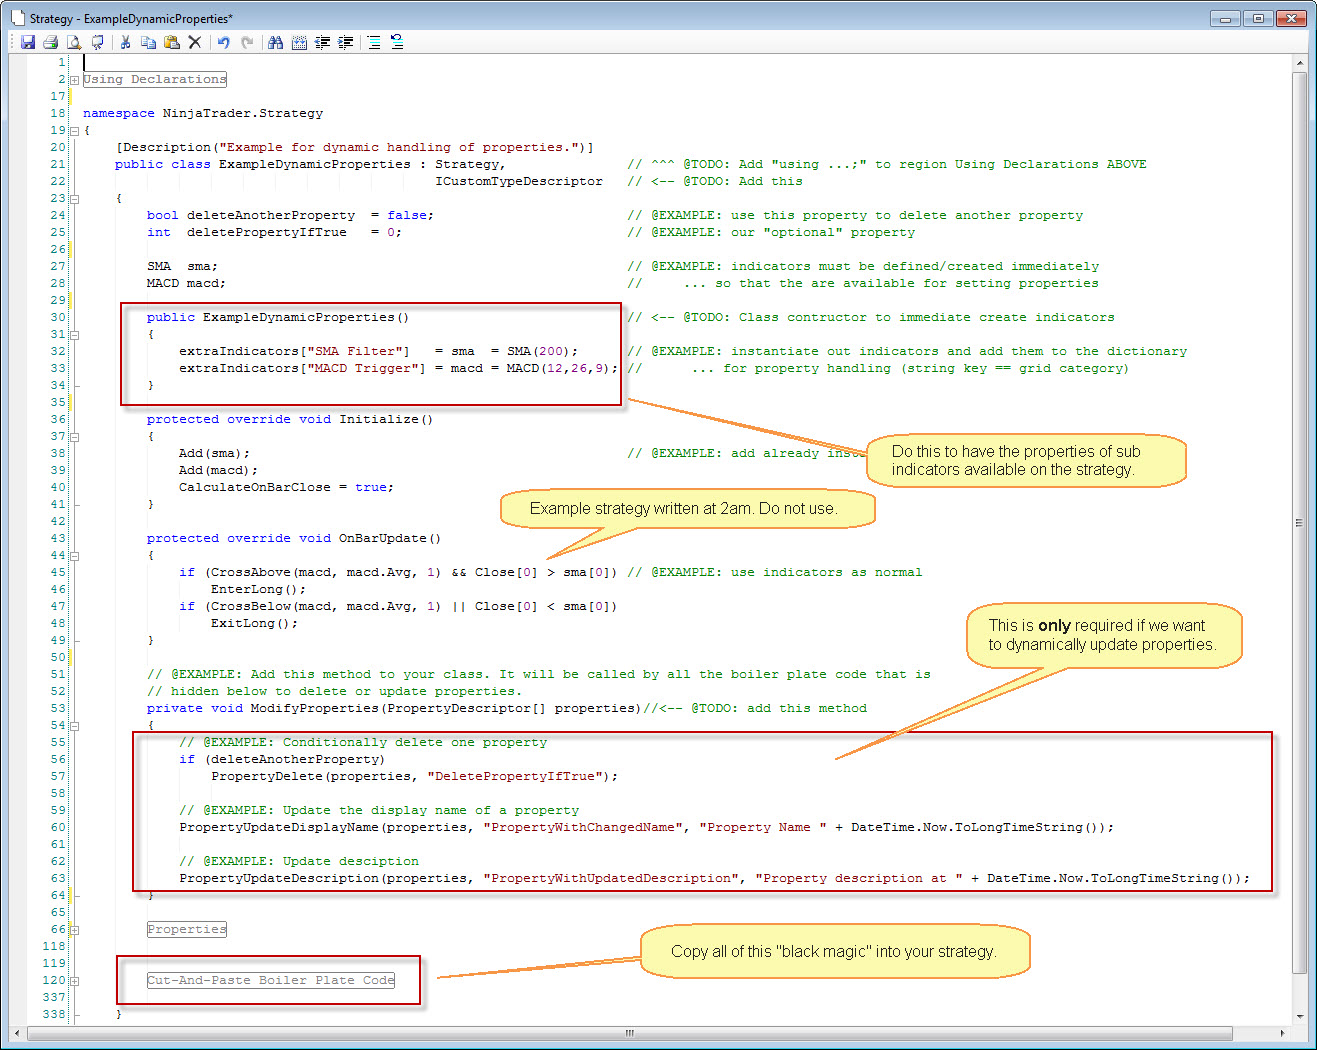The height and width of the screenshot is (1050, 1317).
Task: Collapse the class body at line 23
Action: click(x=74, y=199)
